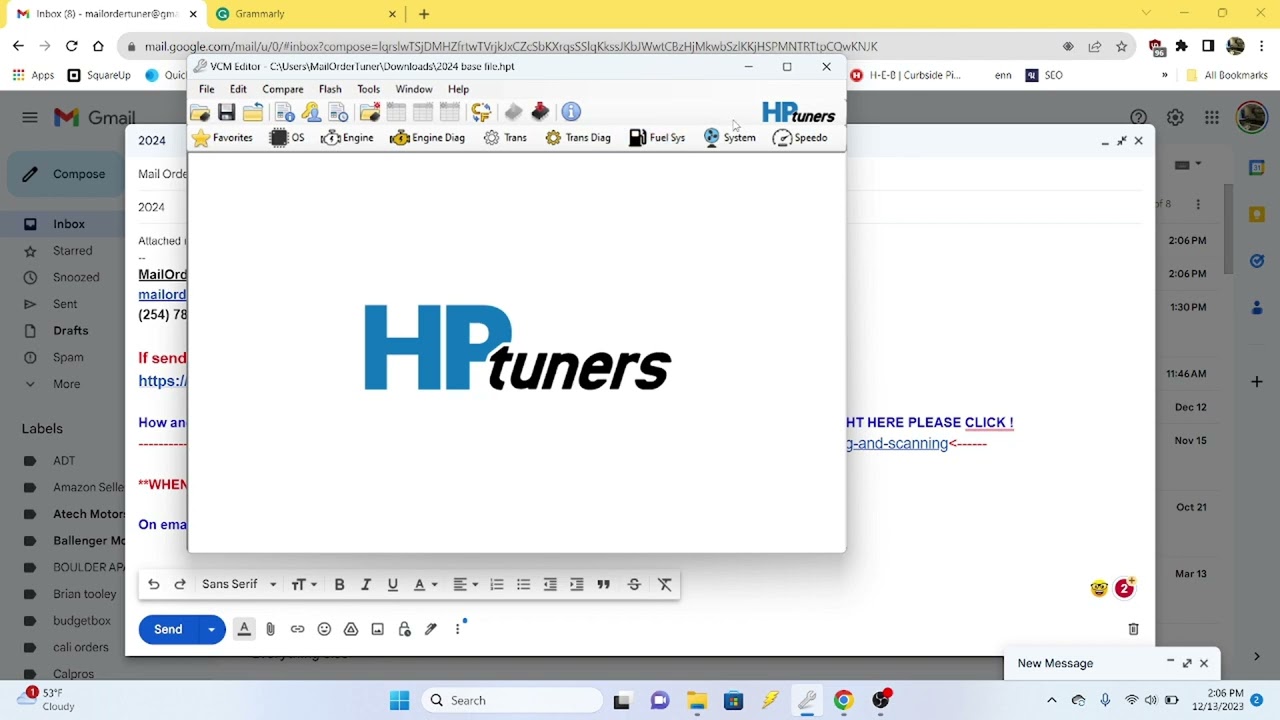The width and height of the screenshot is (1280, 720).
Task: Toggle formatting options bar button
Action: coord(244,629)
